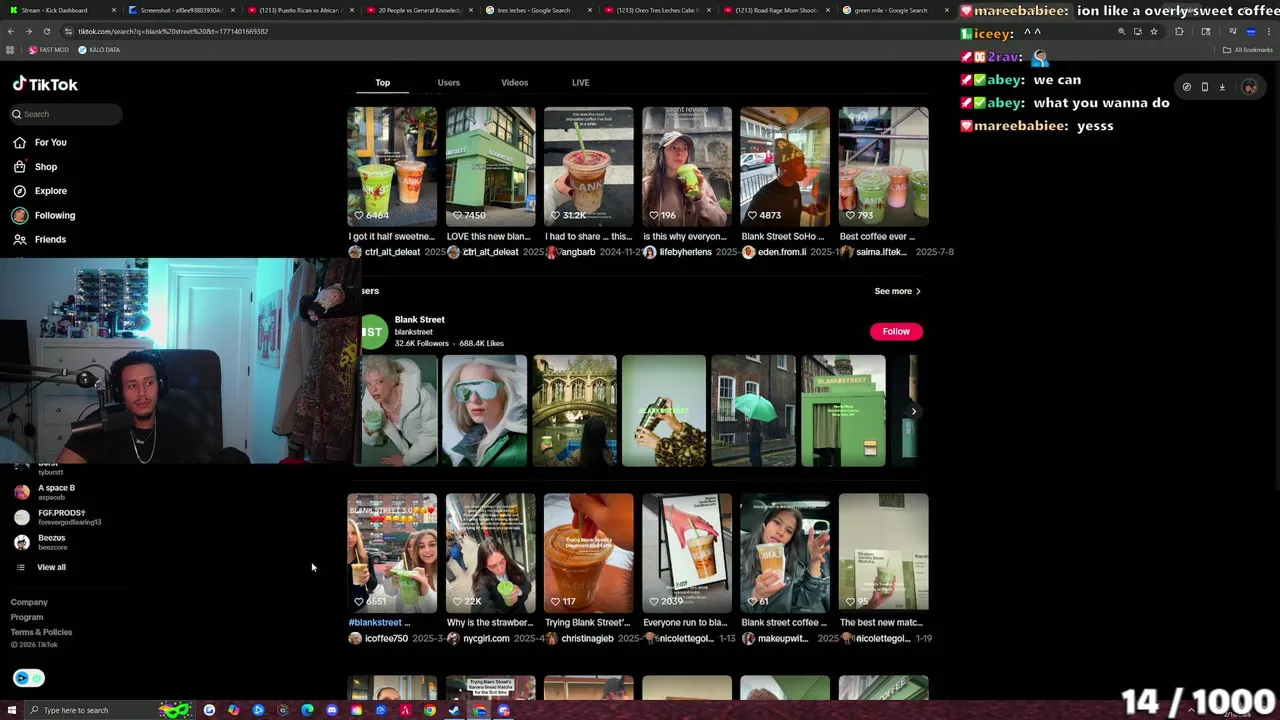Open matcha video with 95 likes
The width and height of the screenshot is (1280, 720).
[883, 552]
